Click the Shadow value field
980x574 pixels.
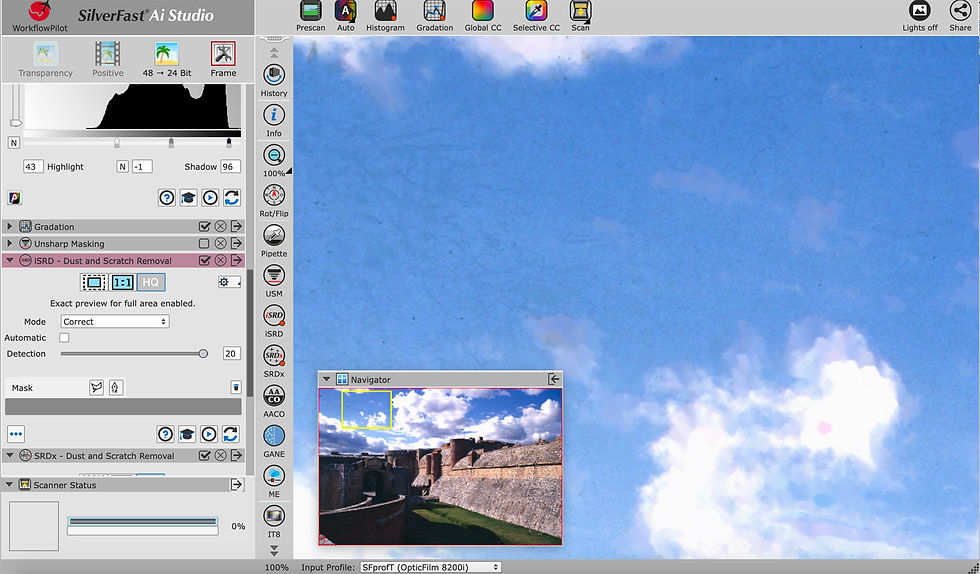click(230, 166)
